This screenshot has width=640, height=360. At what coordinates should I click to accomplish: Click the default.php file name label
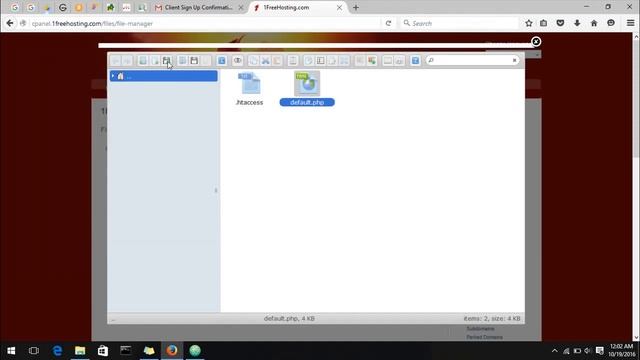pyautogui.click(x=307, y=102)
